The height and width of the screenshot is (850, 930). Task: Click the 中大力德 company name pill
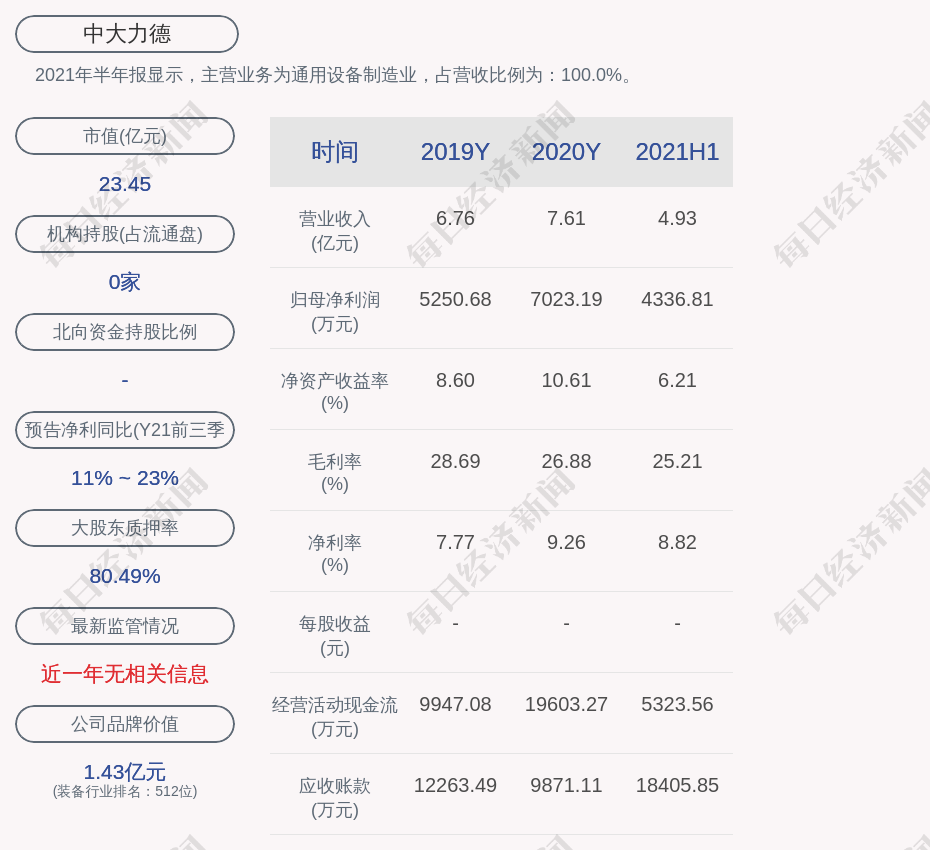[x=127, y=34]
